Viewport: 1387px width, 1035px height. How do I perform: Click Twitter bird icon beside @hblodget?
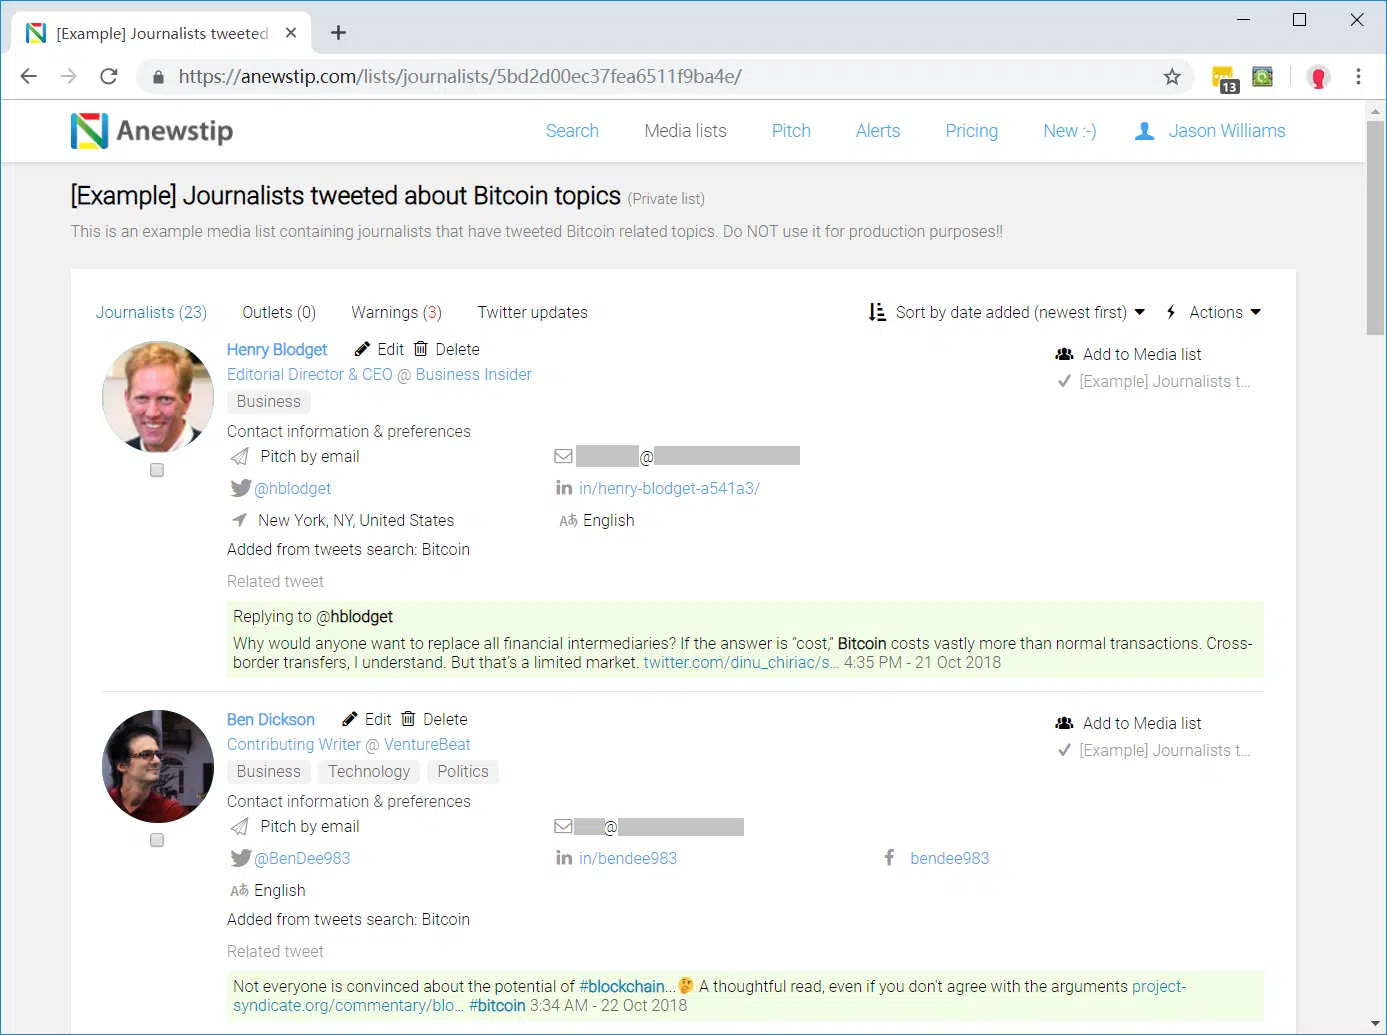tap(240, 488)
